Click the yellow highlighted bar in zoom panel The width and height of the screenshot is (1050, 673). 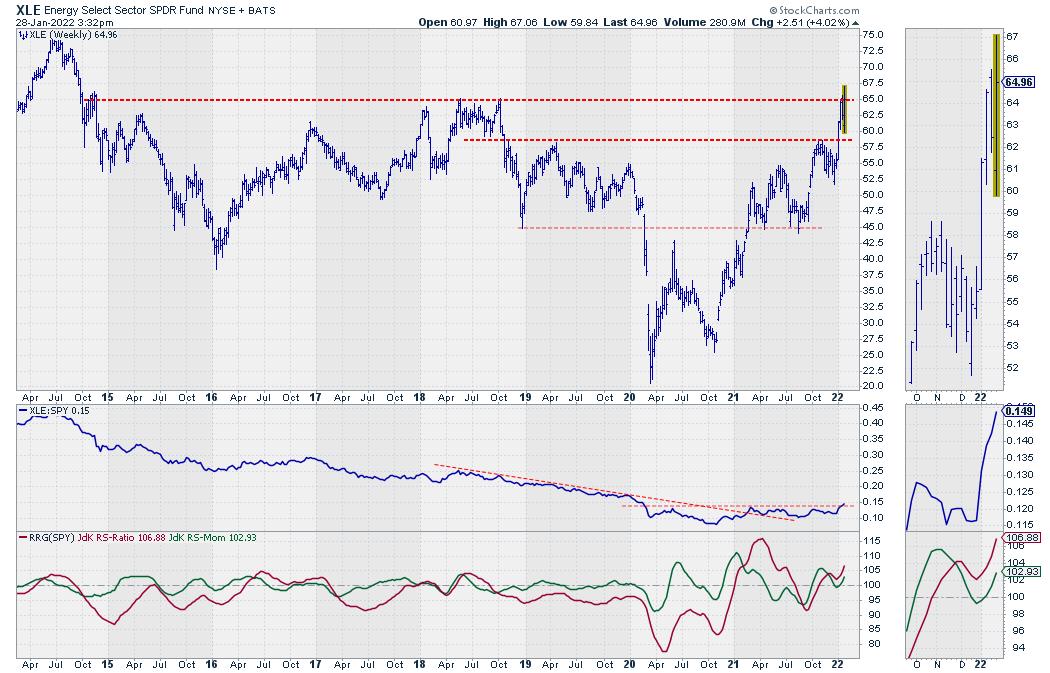point(995,115)
